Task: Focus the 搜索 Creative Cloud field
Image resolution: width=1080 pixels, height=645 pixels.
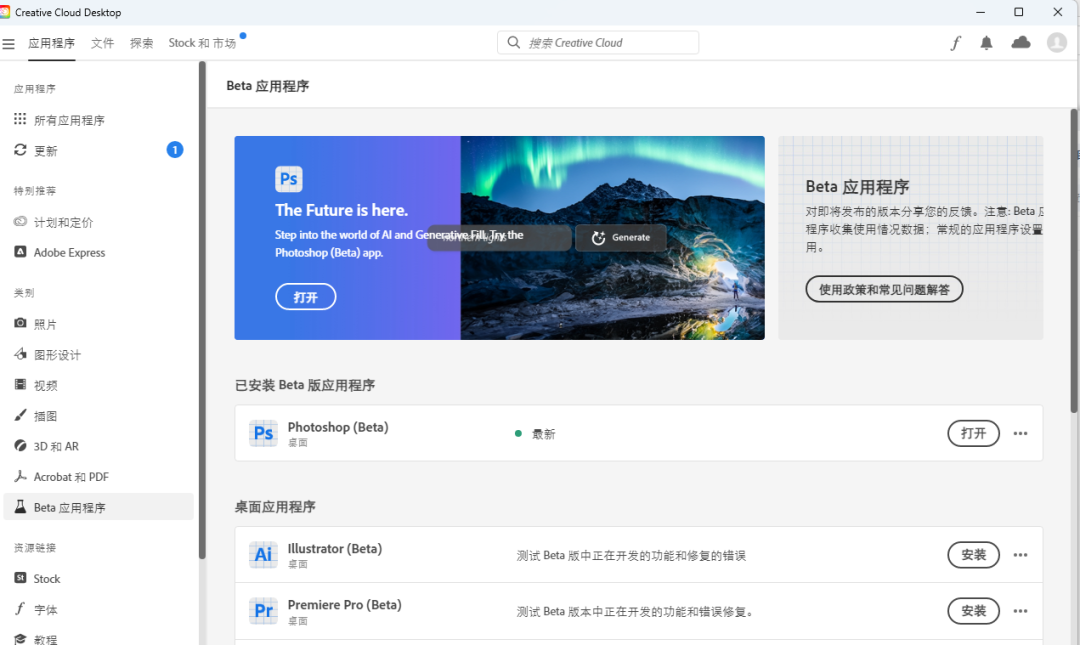Action: 598,43
